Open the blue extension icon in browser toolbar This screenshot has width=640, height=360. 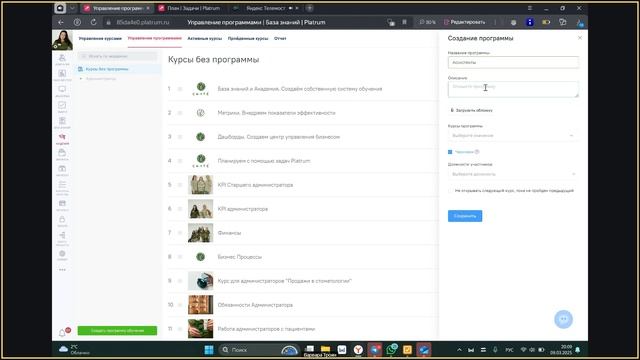tap(529, 22)
